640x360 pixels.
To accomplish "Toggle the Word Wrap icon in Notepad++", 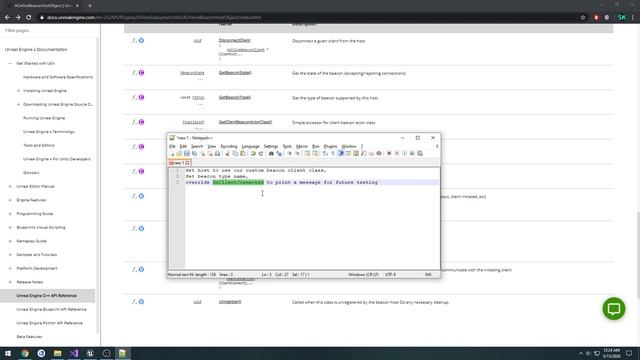I will point(325,153).
